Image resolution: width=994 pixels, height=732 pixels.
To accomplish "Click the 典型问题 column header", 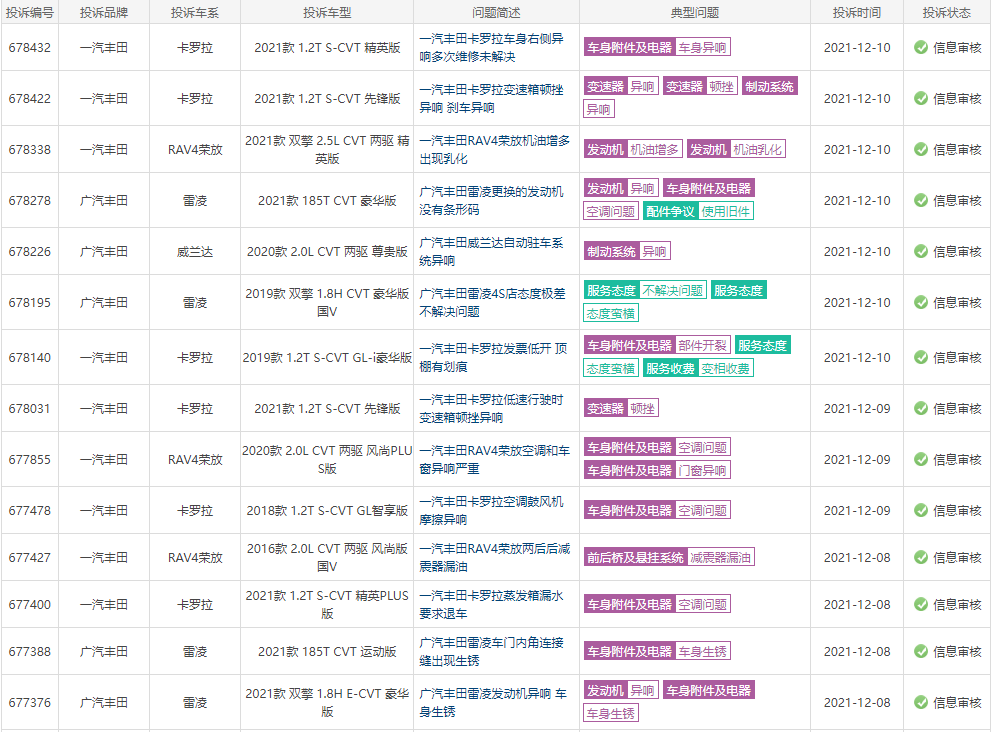I will 695,13.
